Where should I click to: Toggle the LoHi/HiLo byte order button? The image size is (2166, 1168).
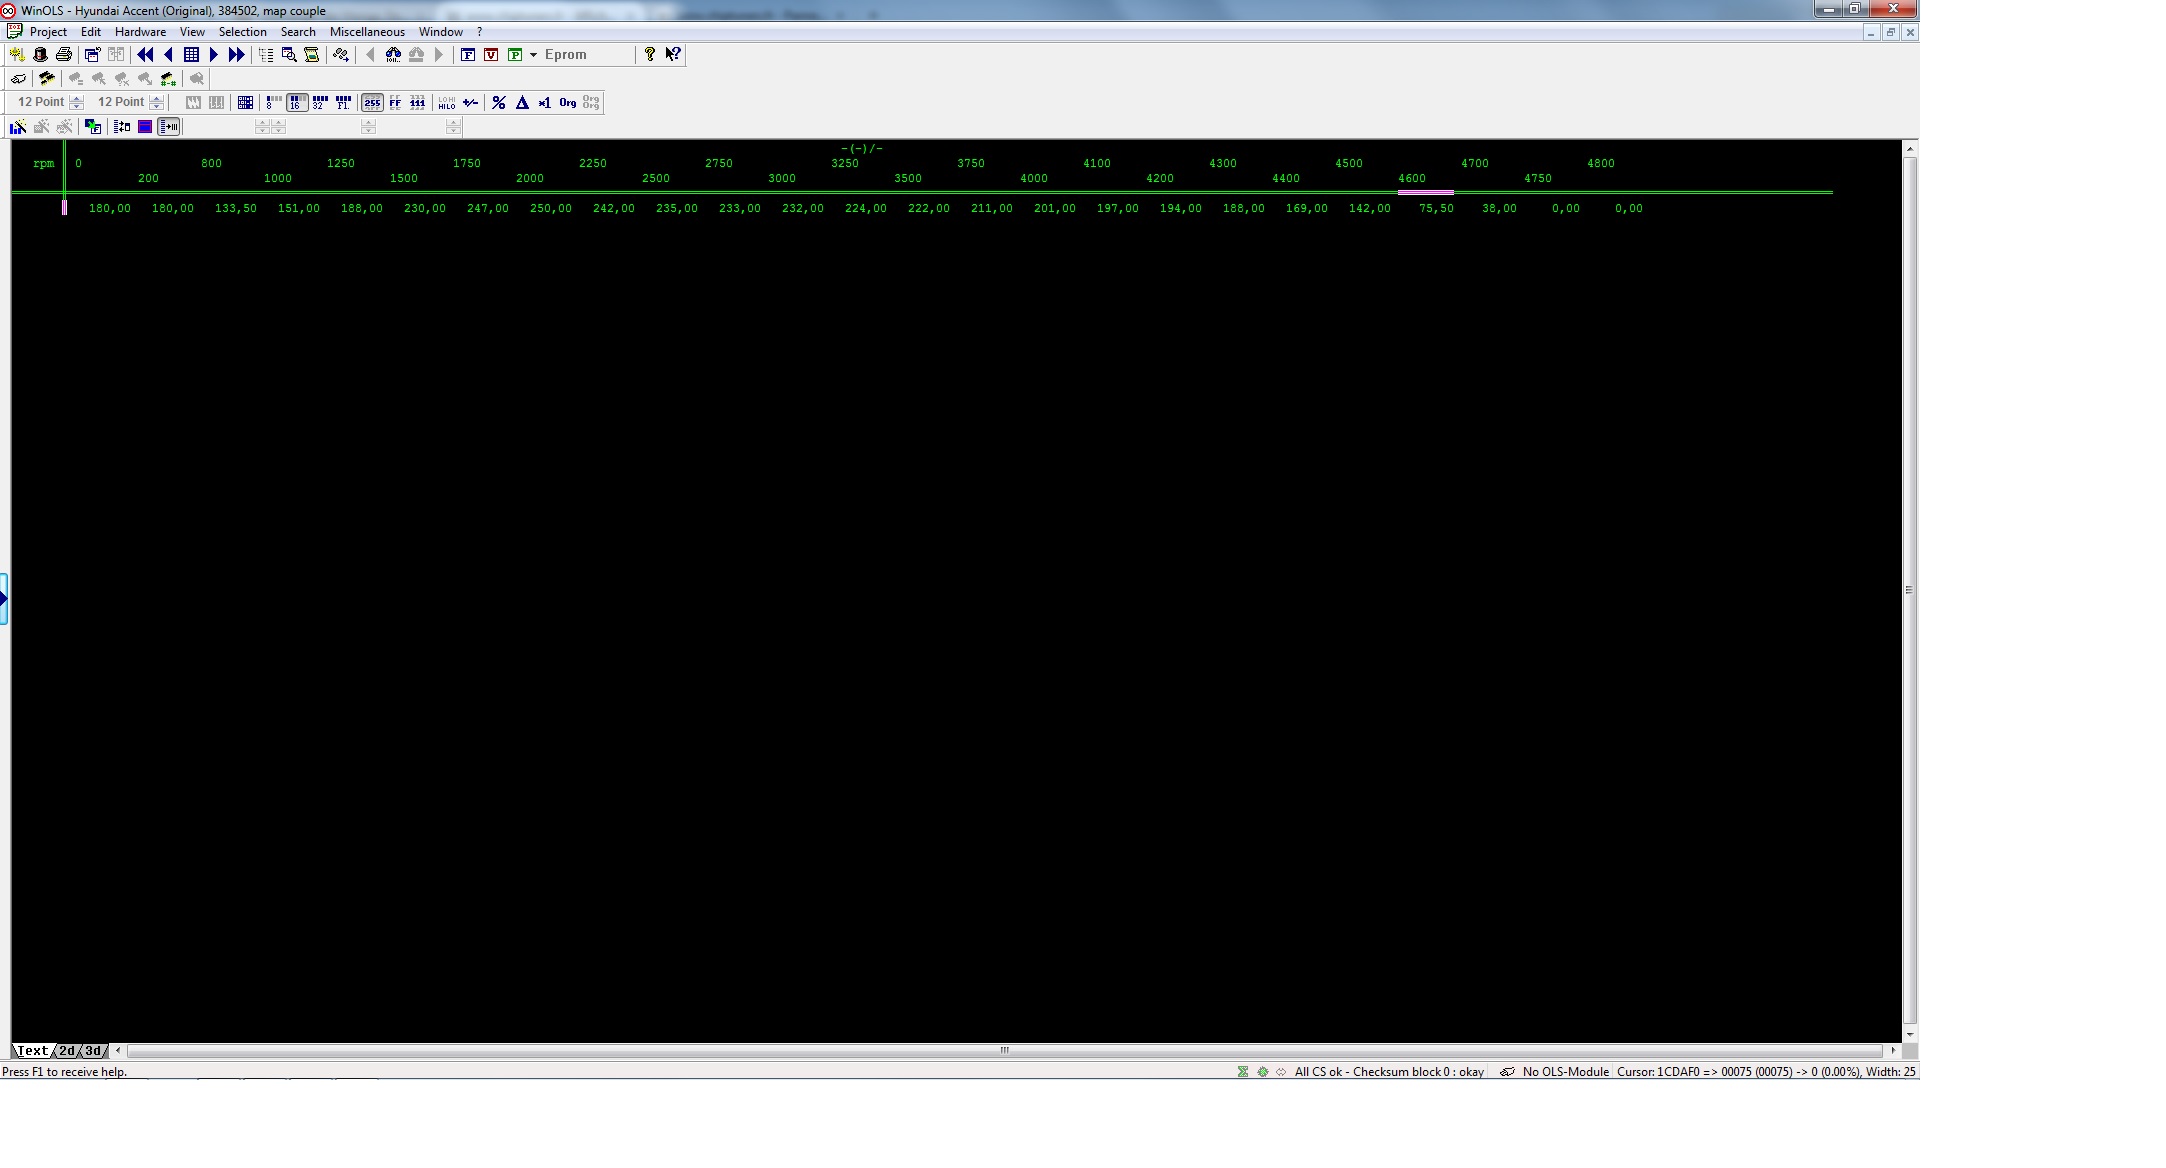point(447,103)
